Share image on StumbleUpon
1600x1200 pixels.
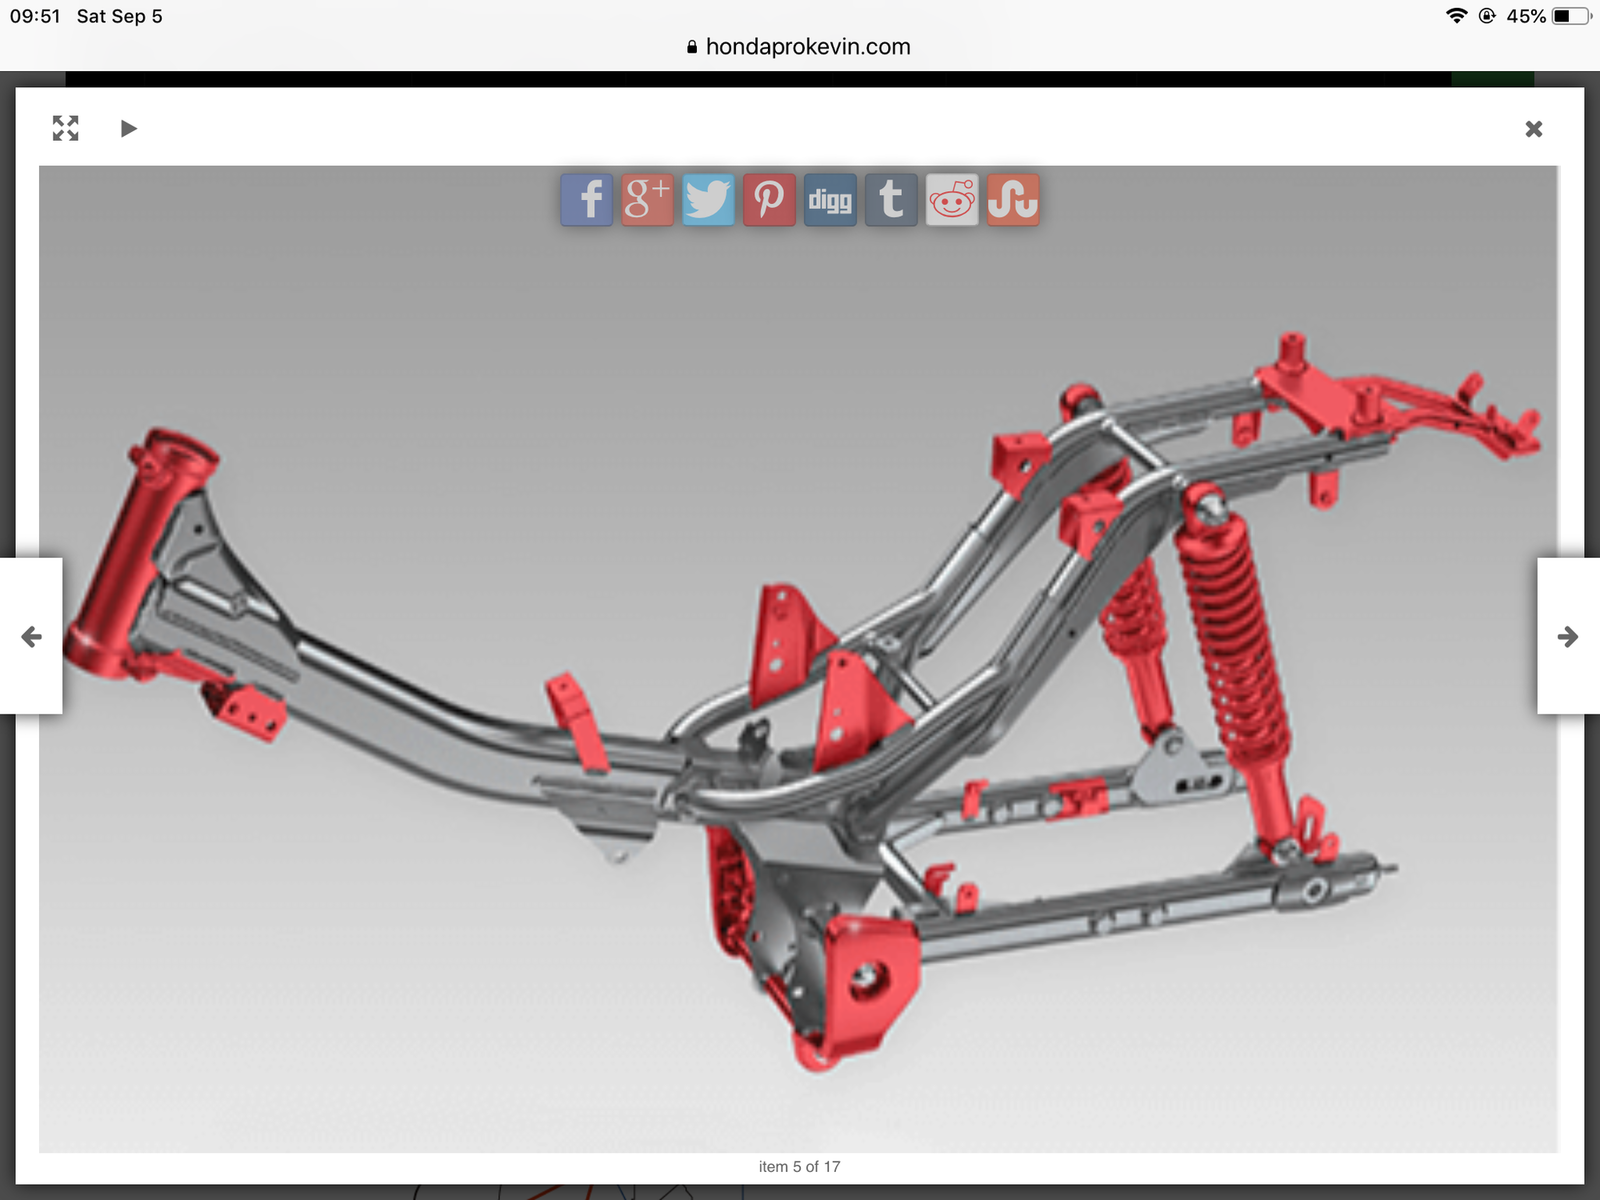click(1013, 200)
